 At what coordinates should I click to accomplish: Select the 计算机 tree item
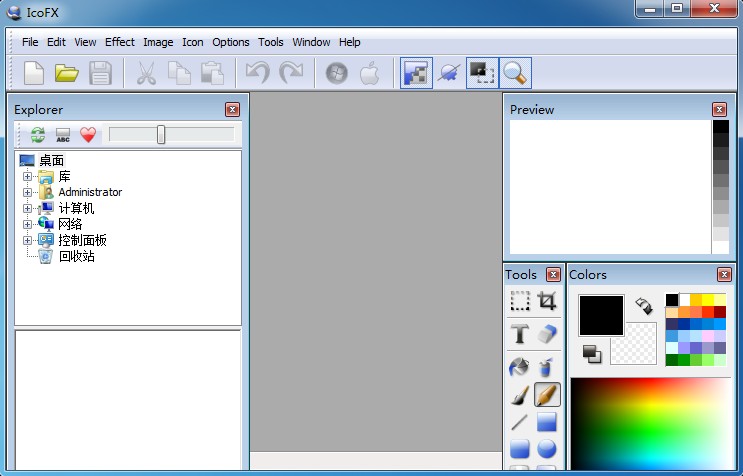(x=76, y=208)
